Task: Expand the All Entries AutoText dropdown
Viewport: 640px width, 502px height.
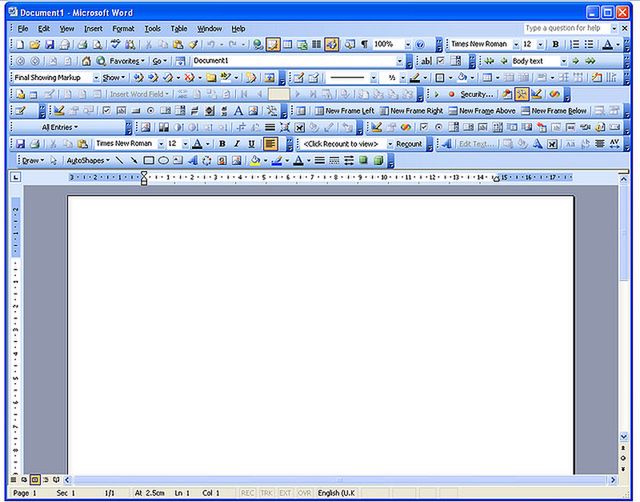Action: click(x=60, y=127)
